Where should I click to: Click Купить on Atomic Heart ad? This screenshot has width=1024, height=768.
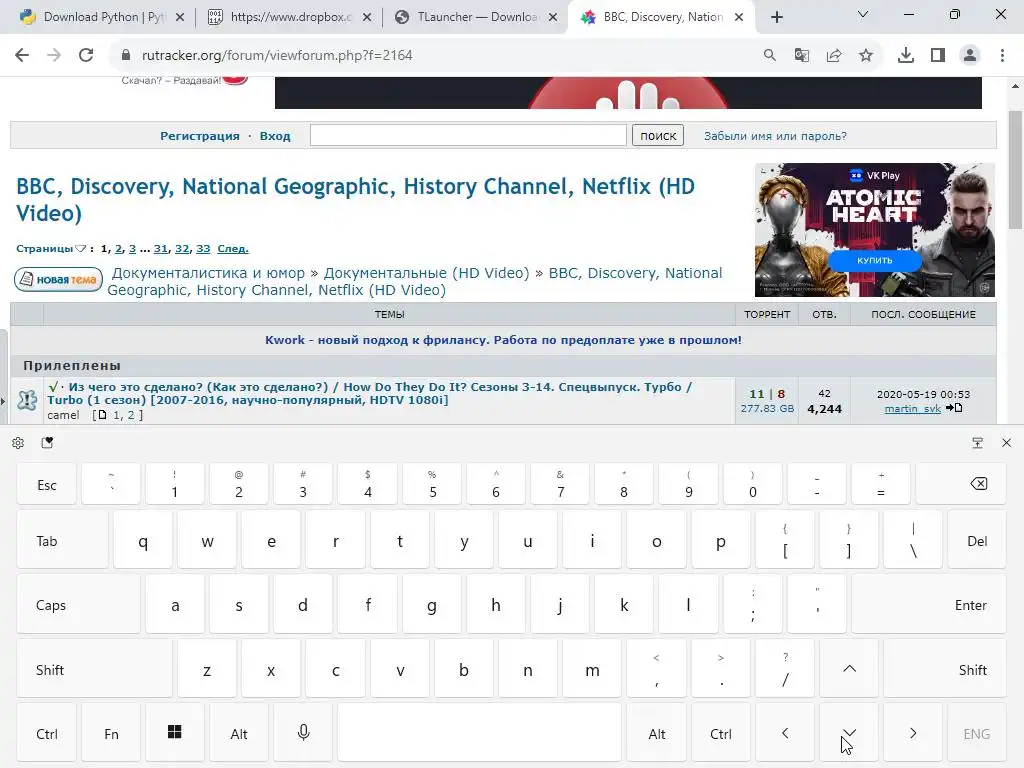[874, 260]
